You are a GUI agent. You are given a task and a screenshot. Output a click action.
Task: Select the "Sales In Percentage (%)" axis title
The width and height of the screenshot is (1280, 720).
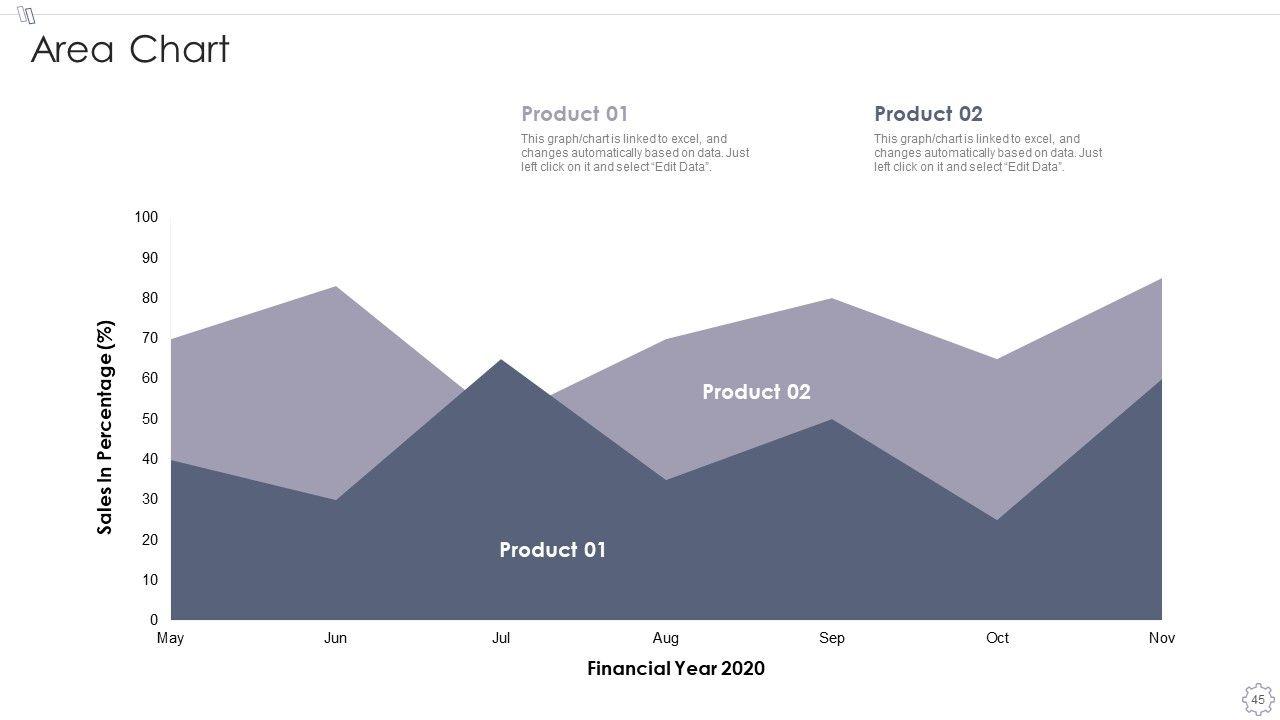coord(106,427)
